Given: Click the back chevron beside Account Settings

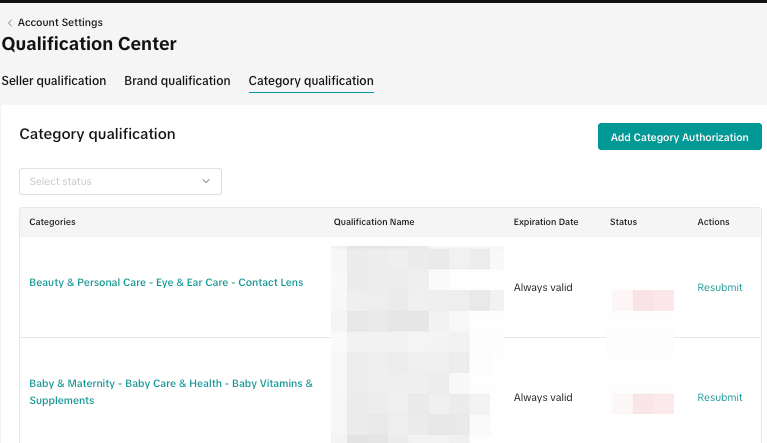Looking at the screenshot, I should [10, 23].
